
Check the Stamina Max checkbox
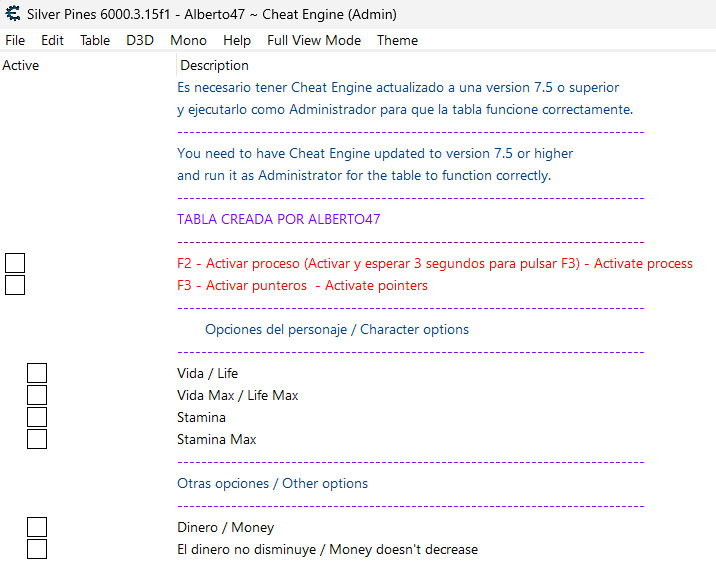pos(37,439)
